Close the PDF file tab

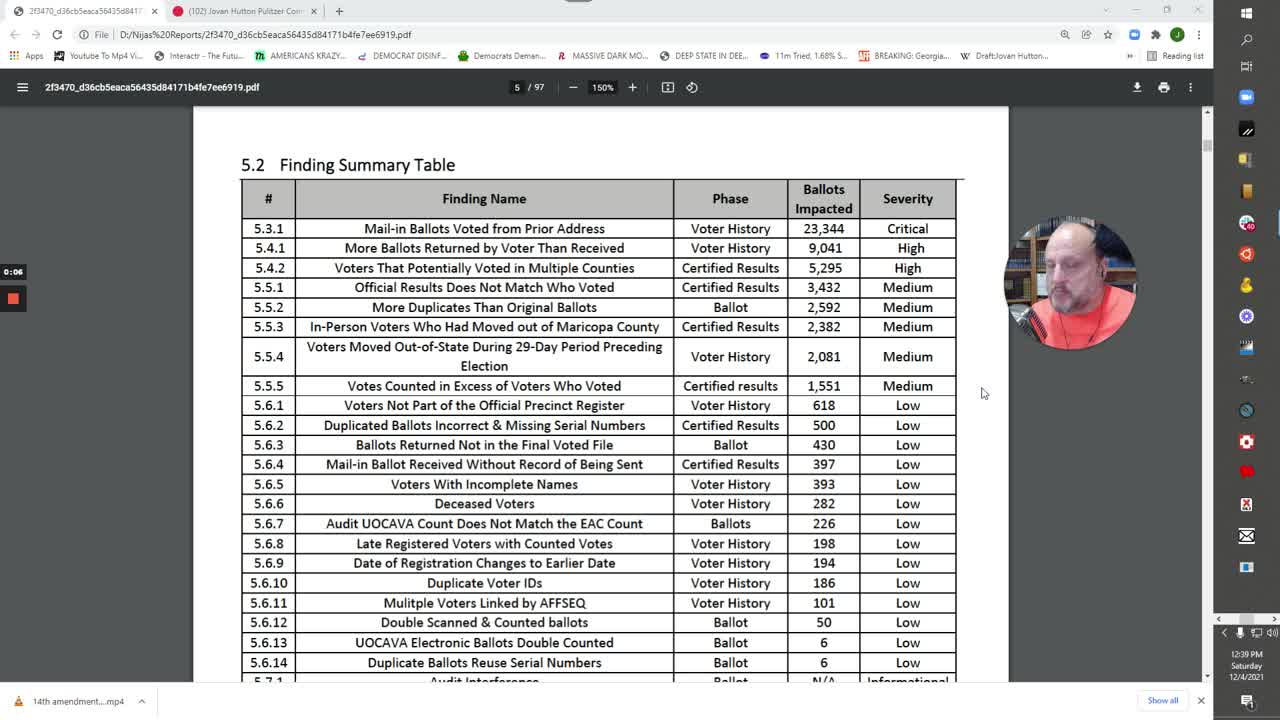coord(154,11)
